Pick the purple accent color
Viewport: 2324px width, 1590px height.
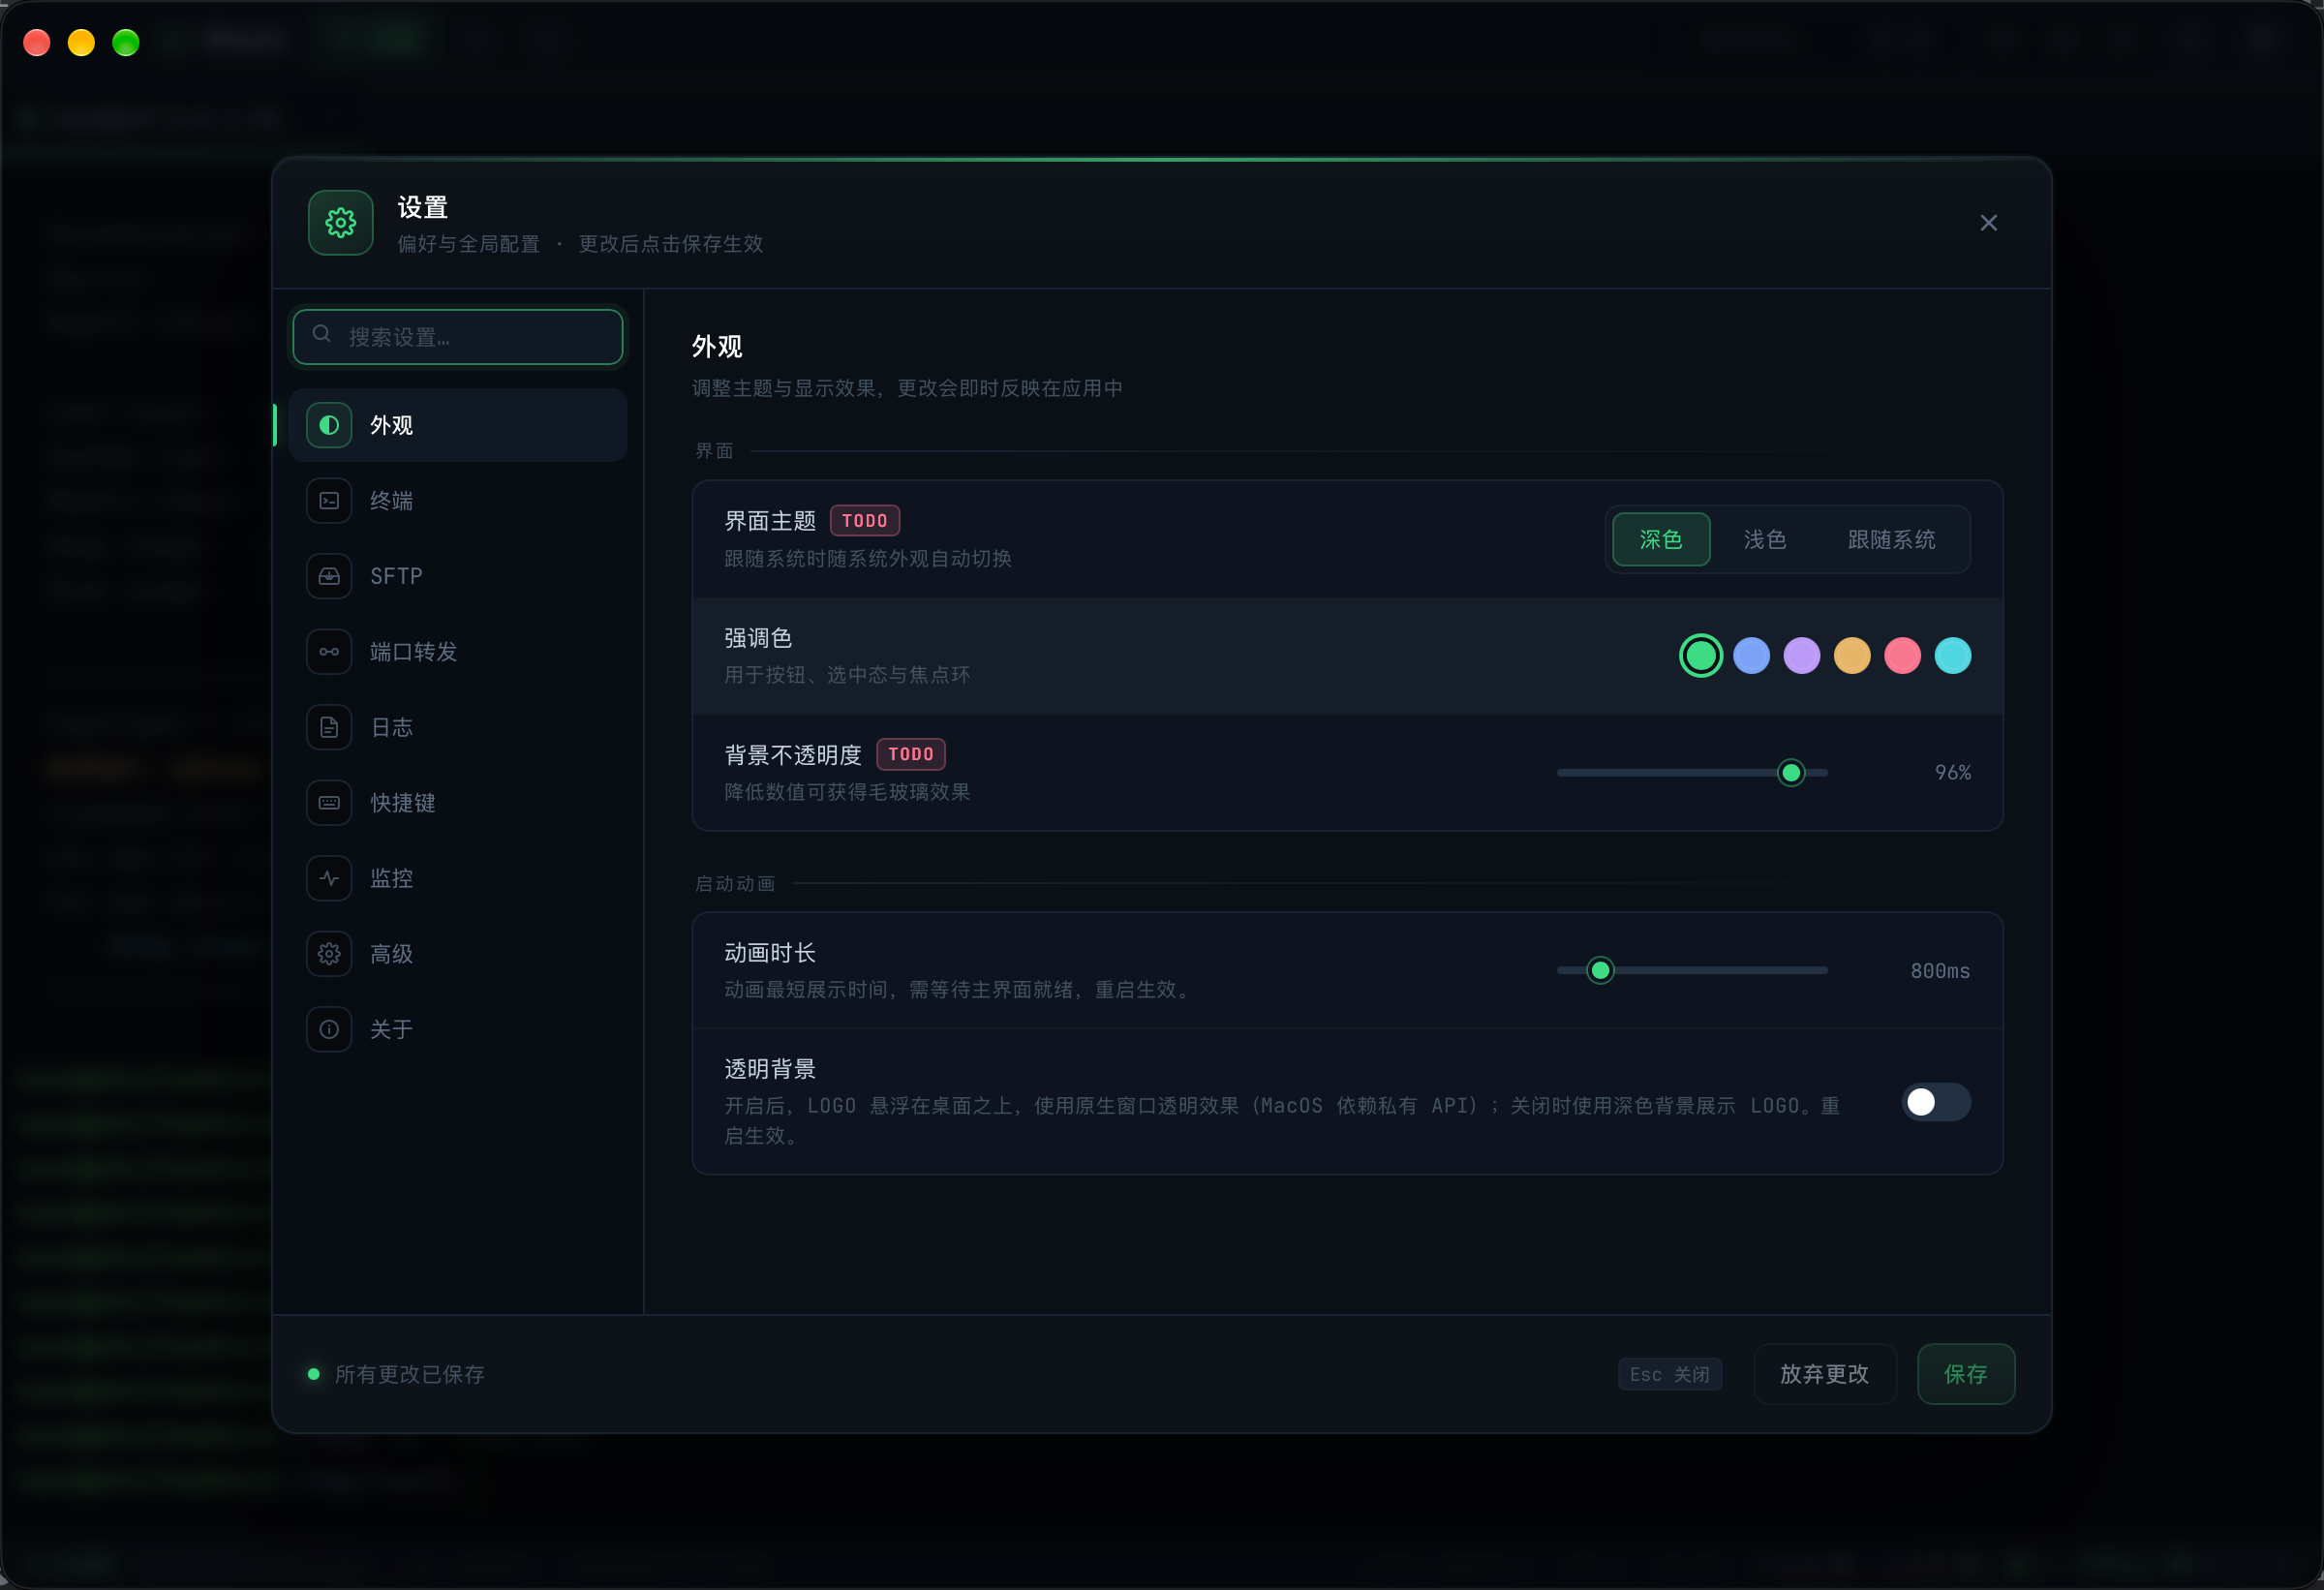tap(1801, 656)
